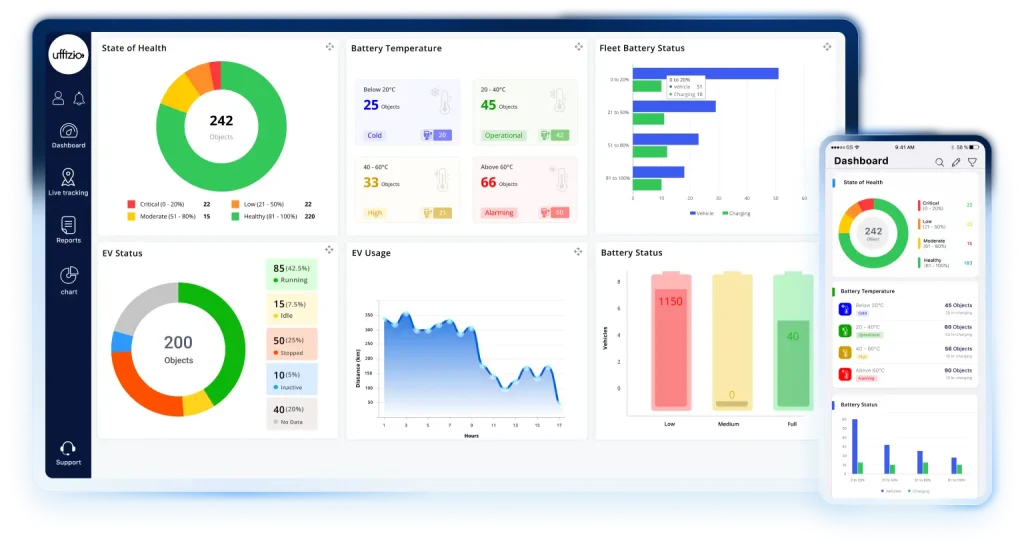
Task: Tap the filter funnel icon in the mobile header
Action: tap(972, 162)
